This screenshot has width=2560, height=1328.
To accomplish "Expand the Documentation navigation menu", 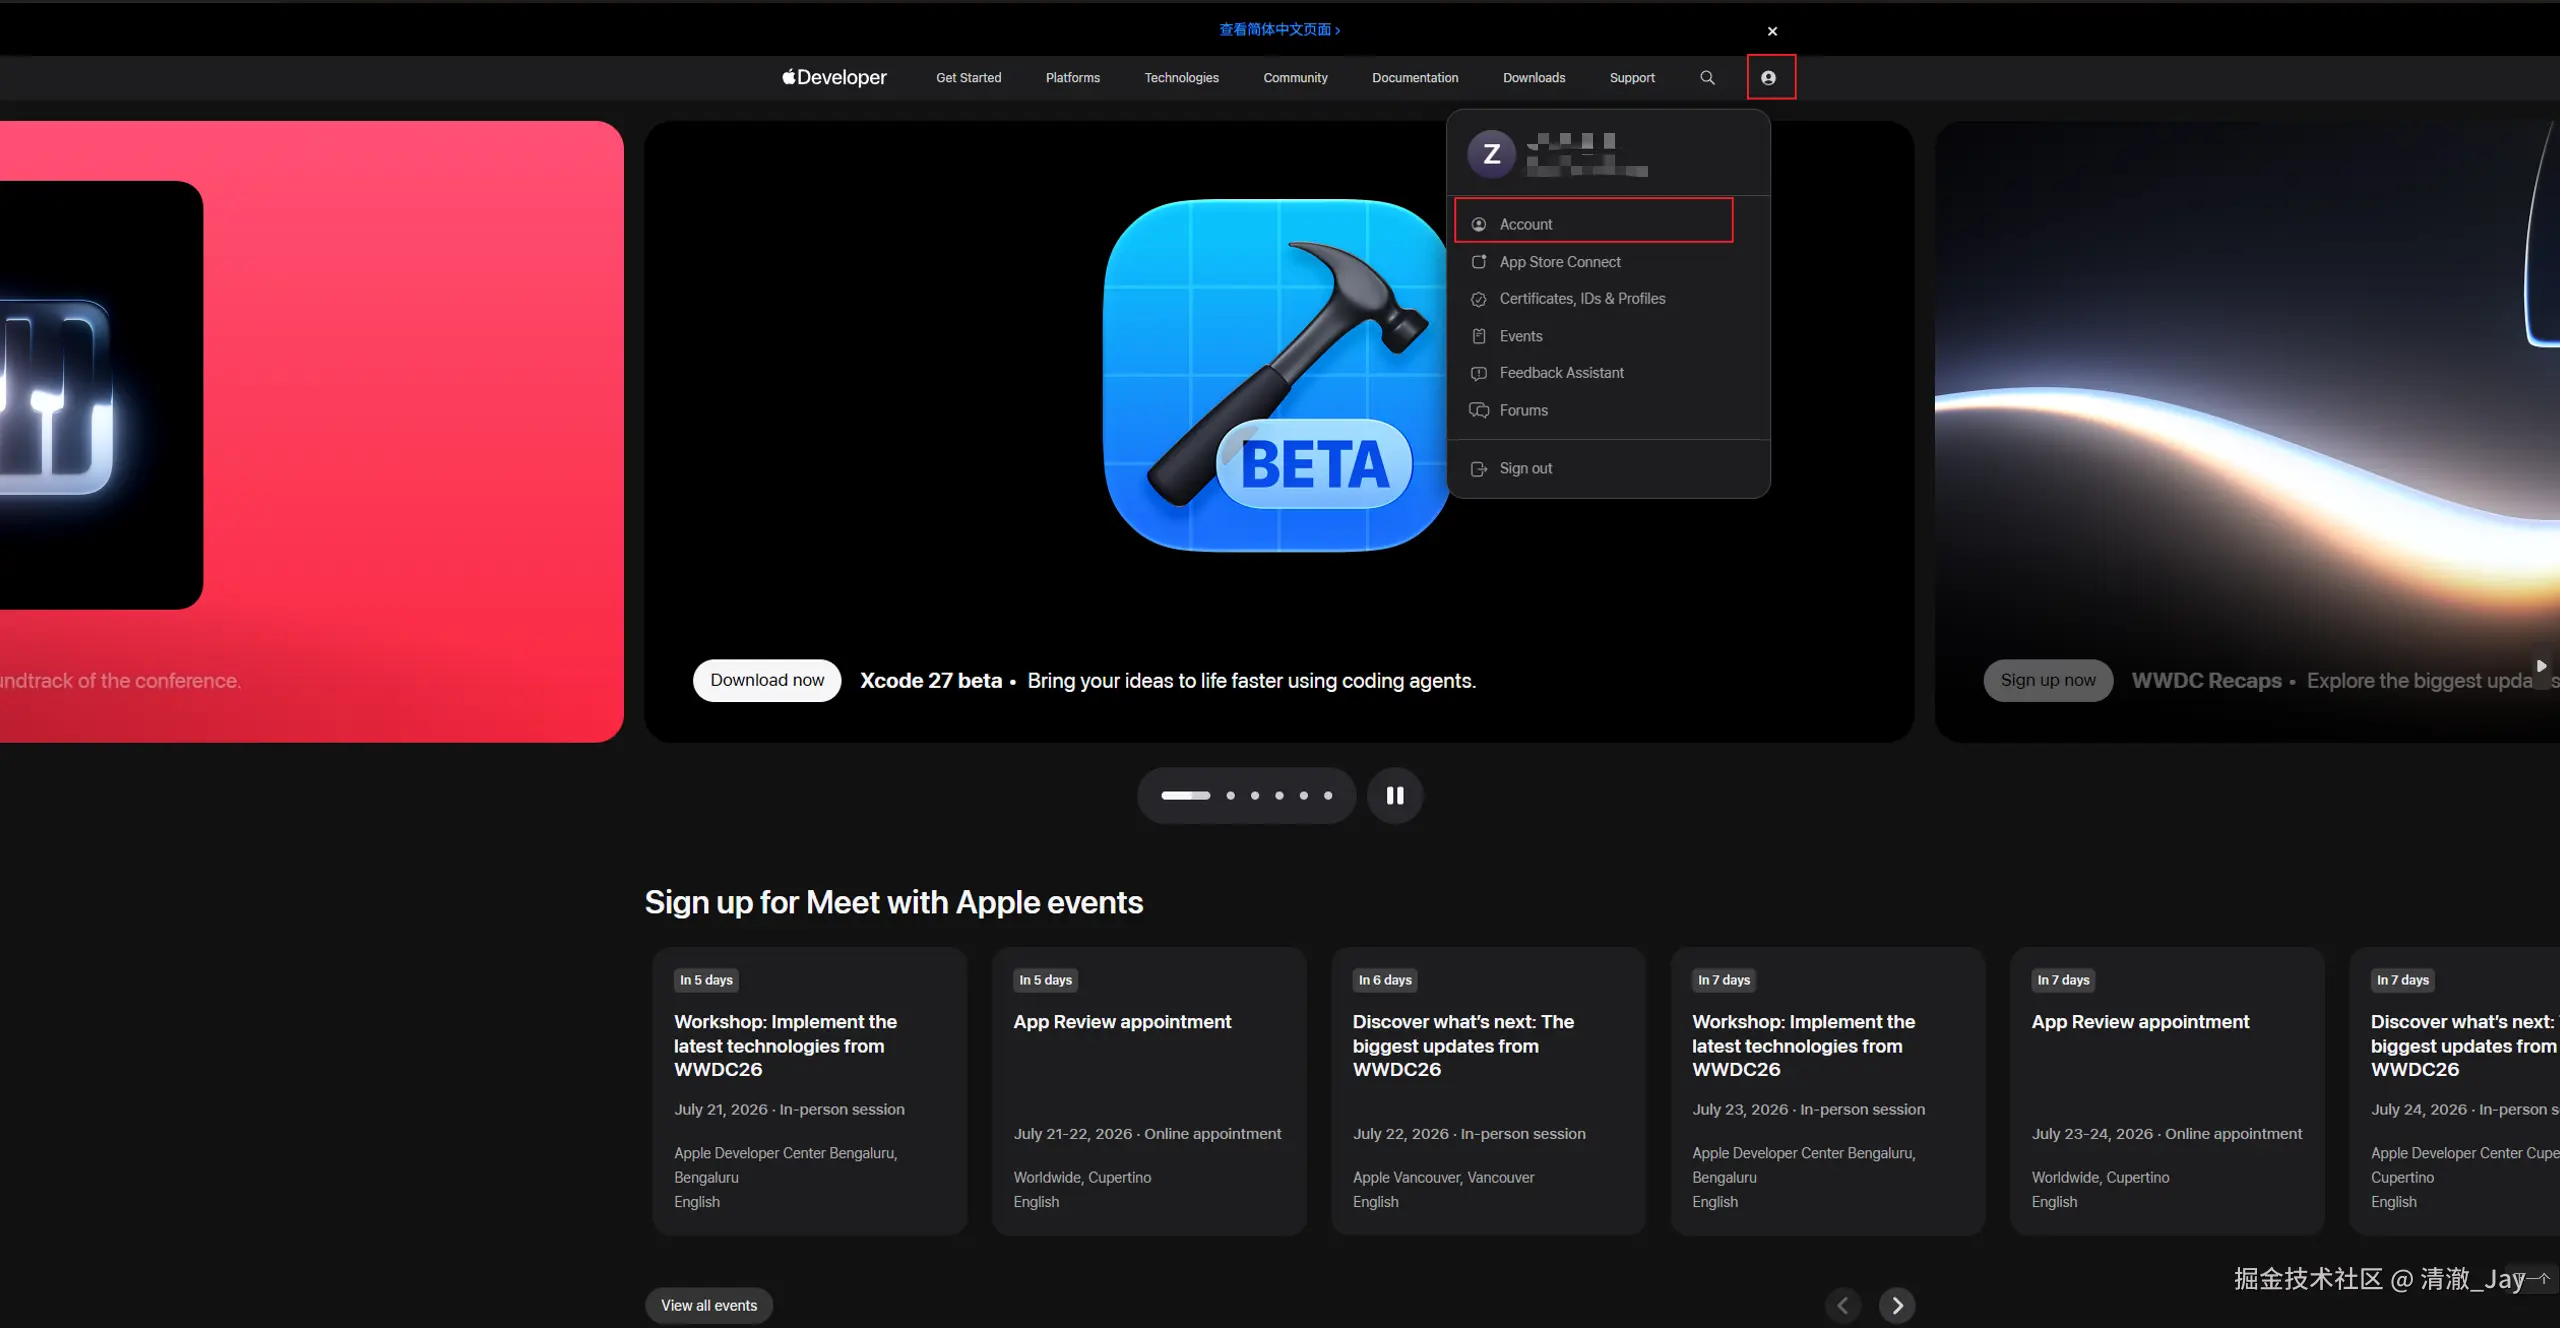I will pos(1415,78).
